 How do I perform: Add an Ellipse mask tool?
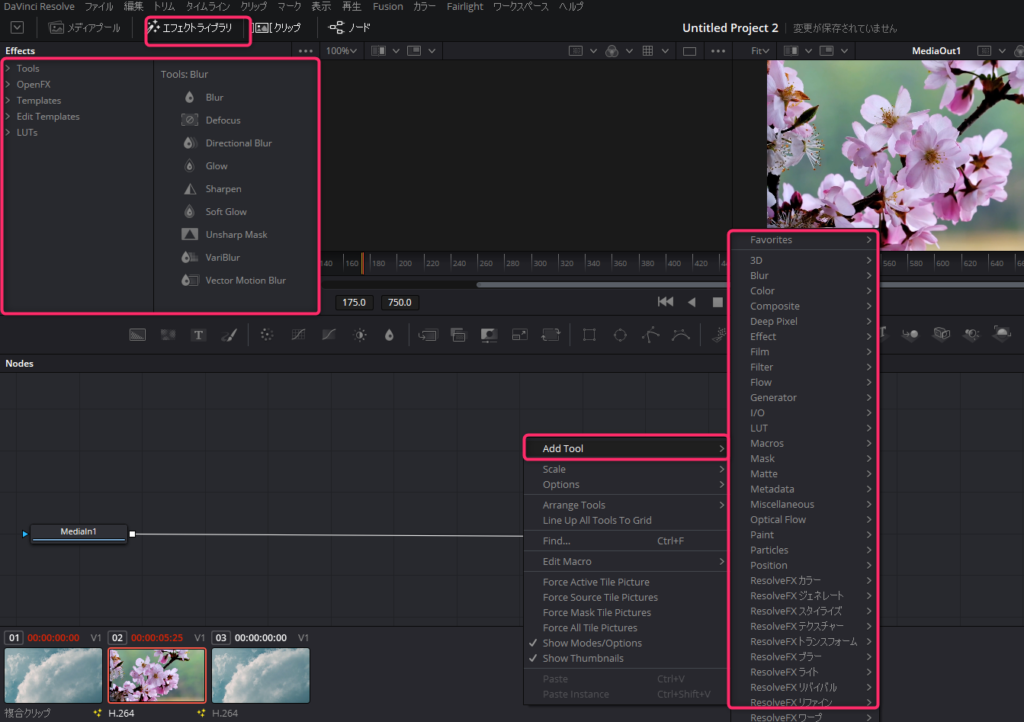(x=620, y=335)
